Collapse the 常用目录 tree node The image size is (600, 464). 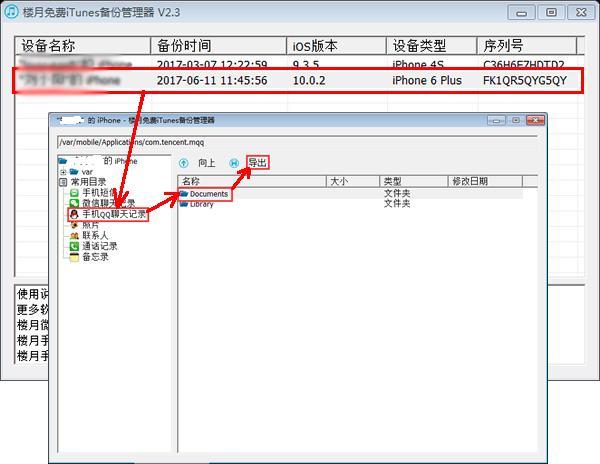63,182
